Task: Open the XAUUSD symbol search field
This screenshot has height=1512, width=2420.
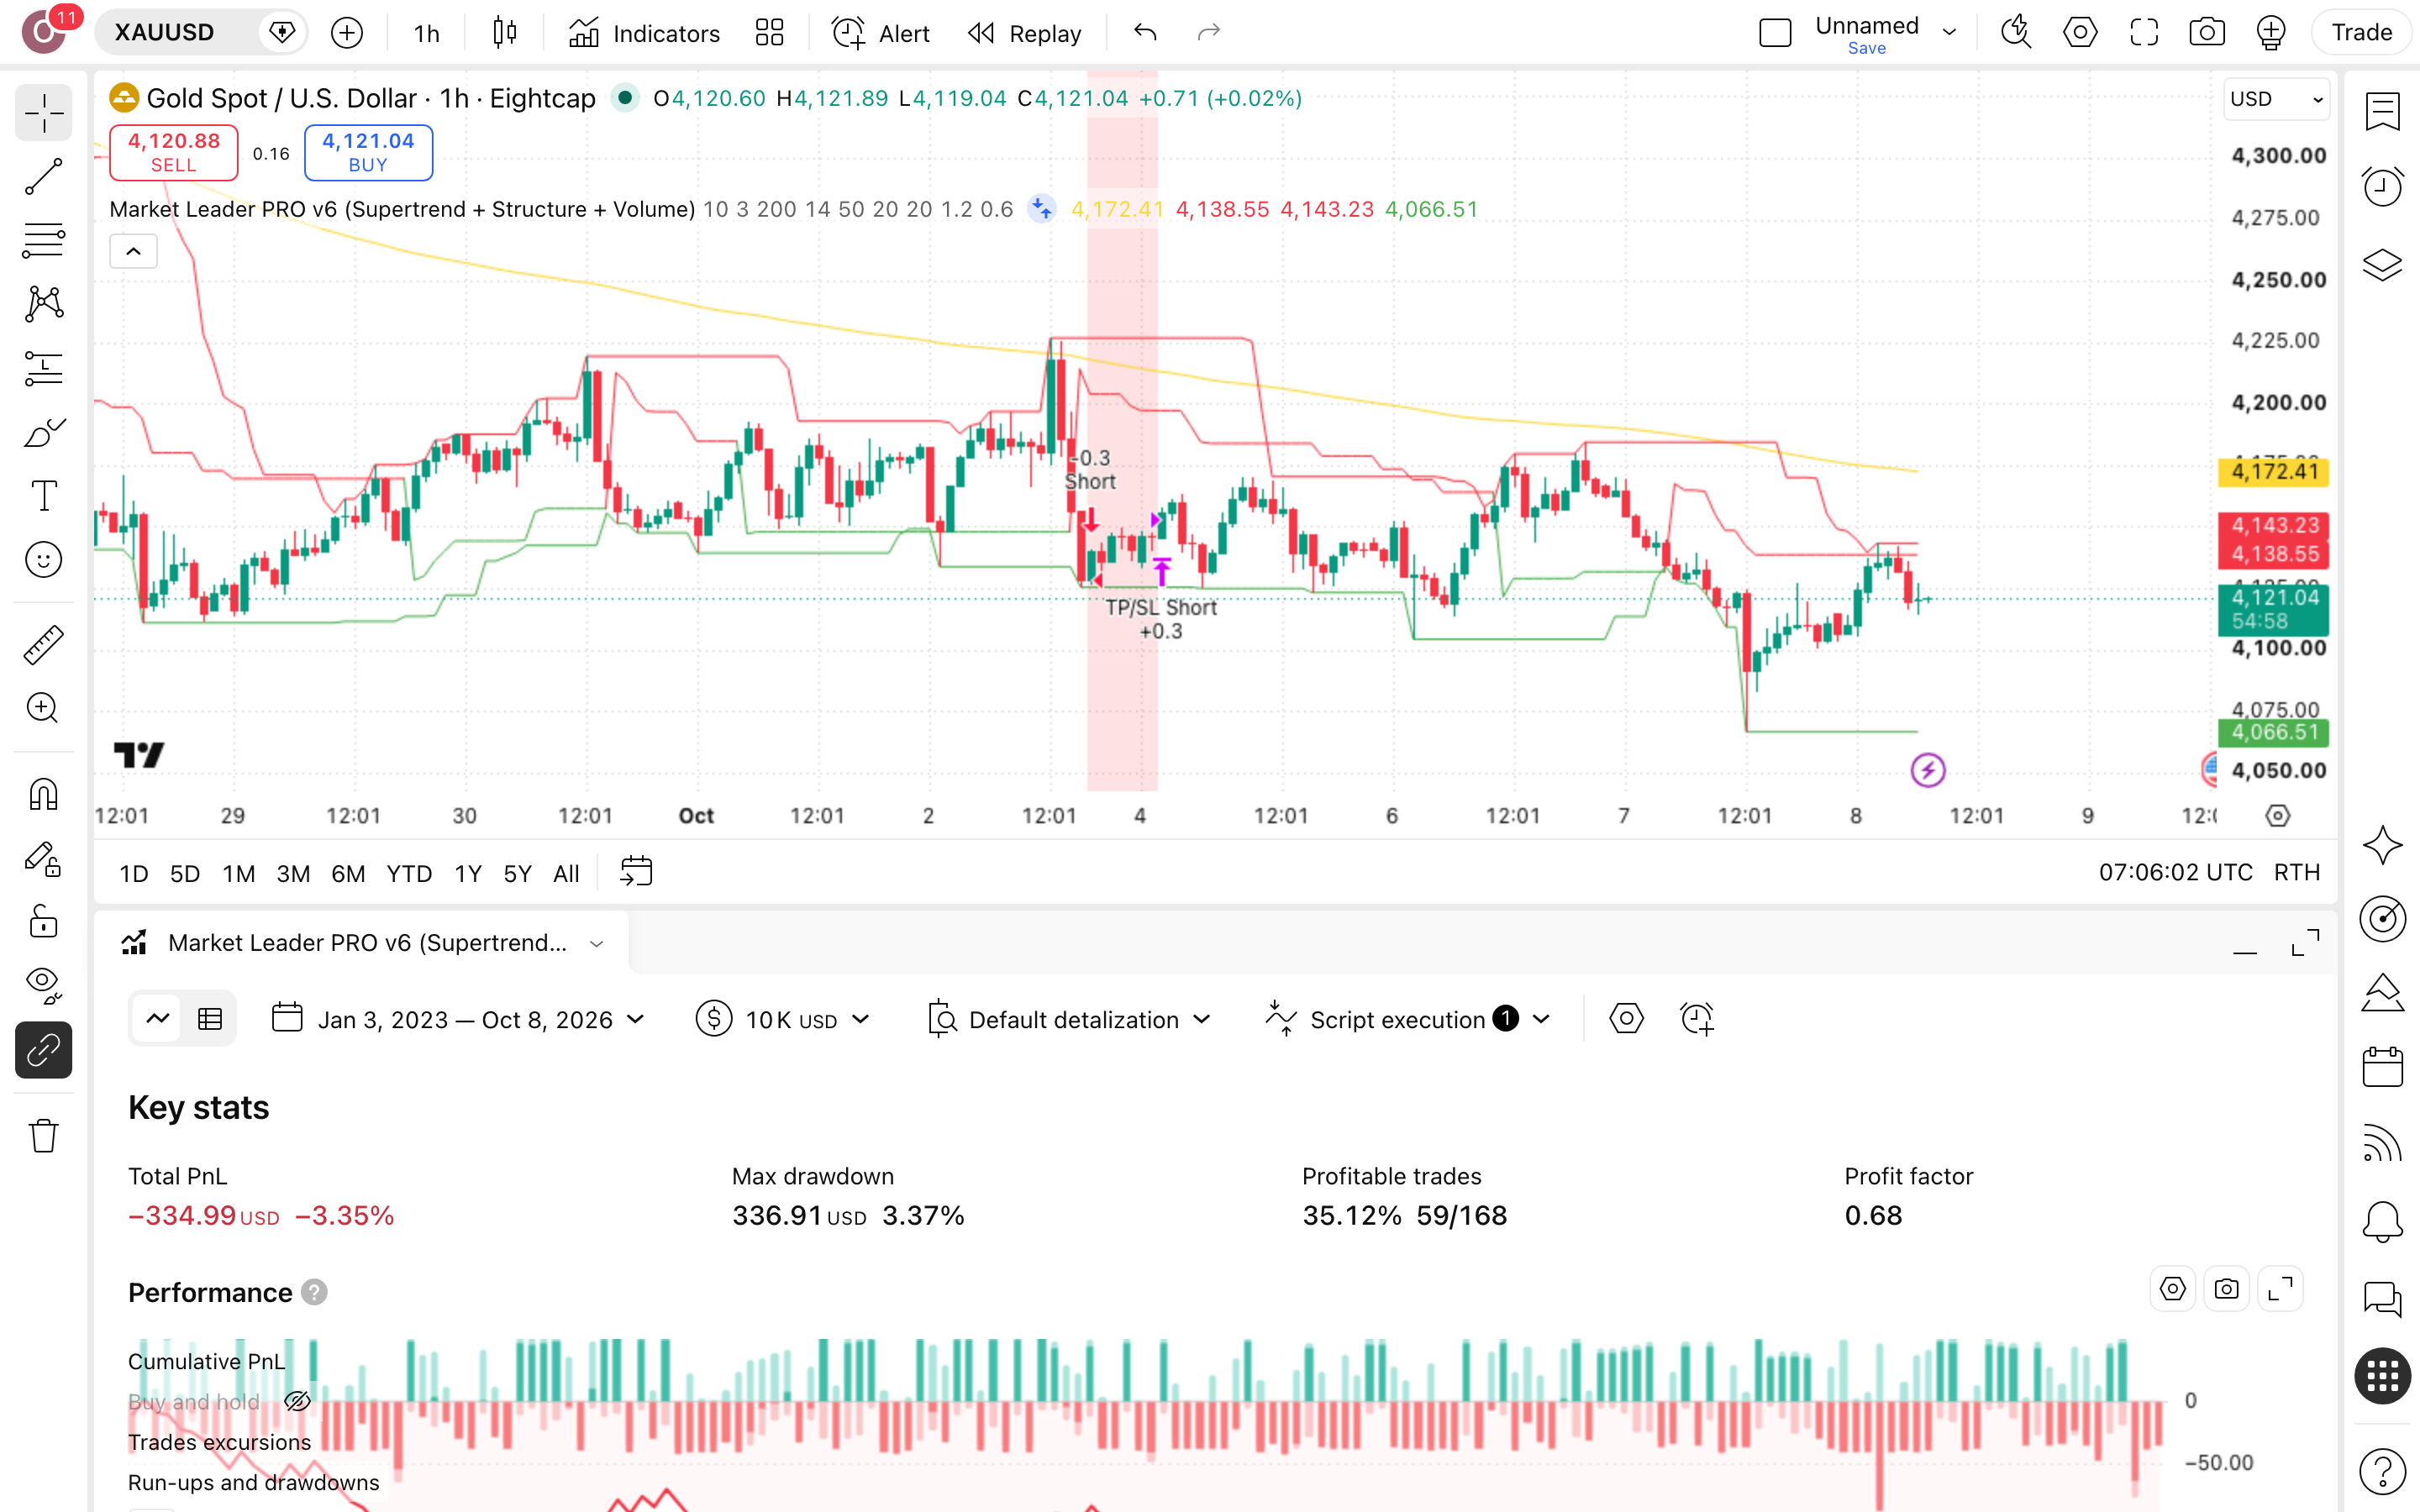Action: pyautogui.click(x=165, y=33)
